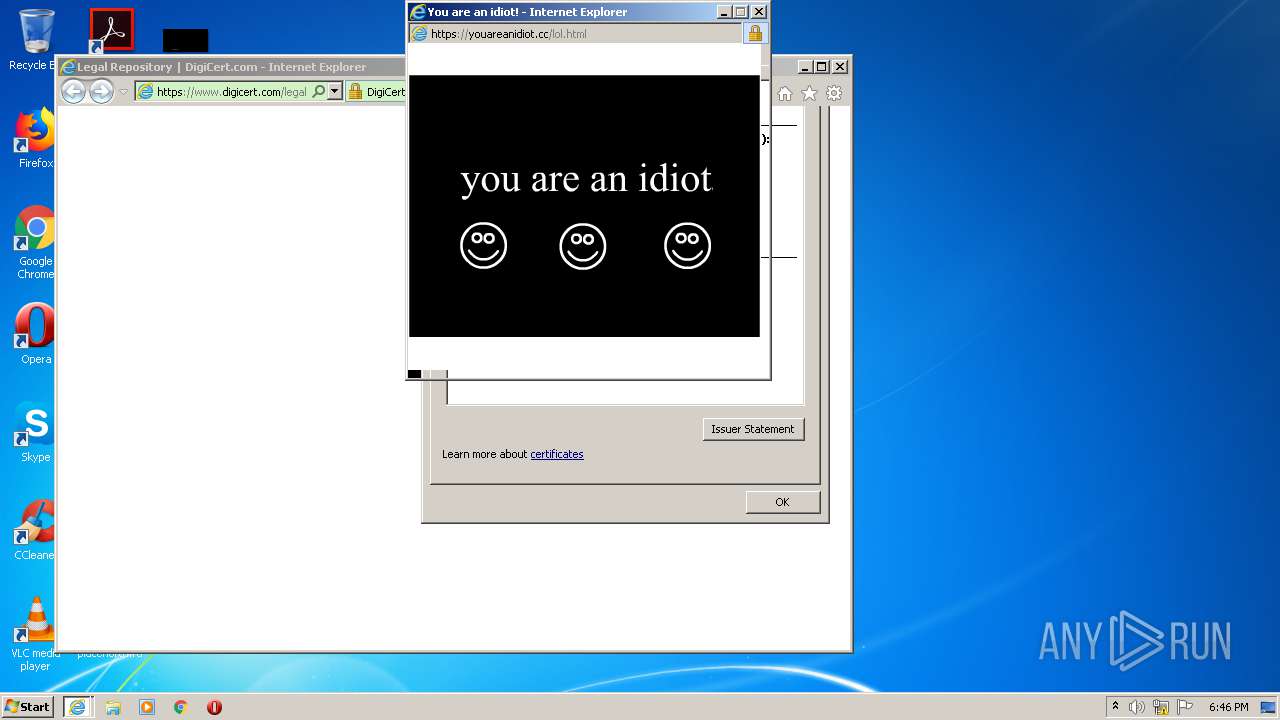Select the Opera desktop shortcut
This screenshot has width=1280, height=720.
coord(35,334)
